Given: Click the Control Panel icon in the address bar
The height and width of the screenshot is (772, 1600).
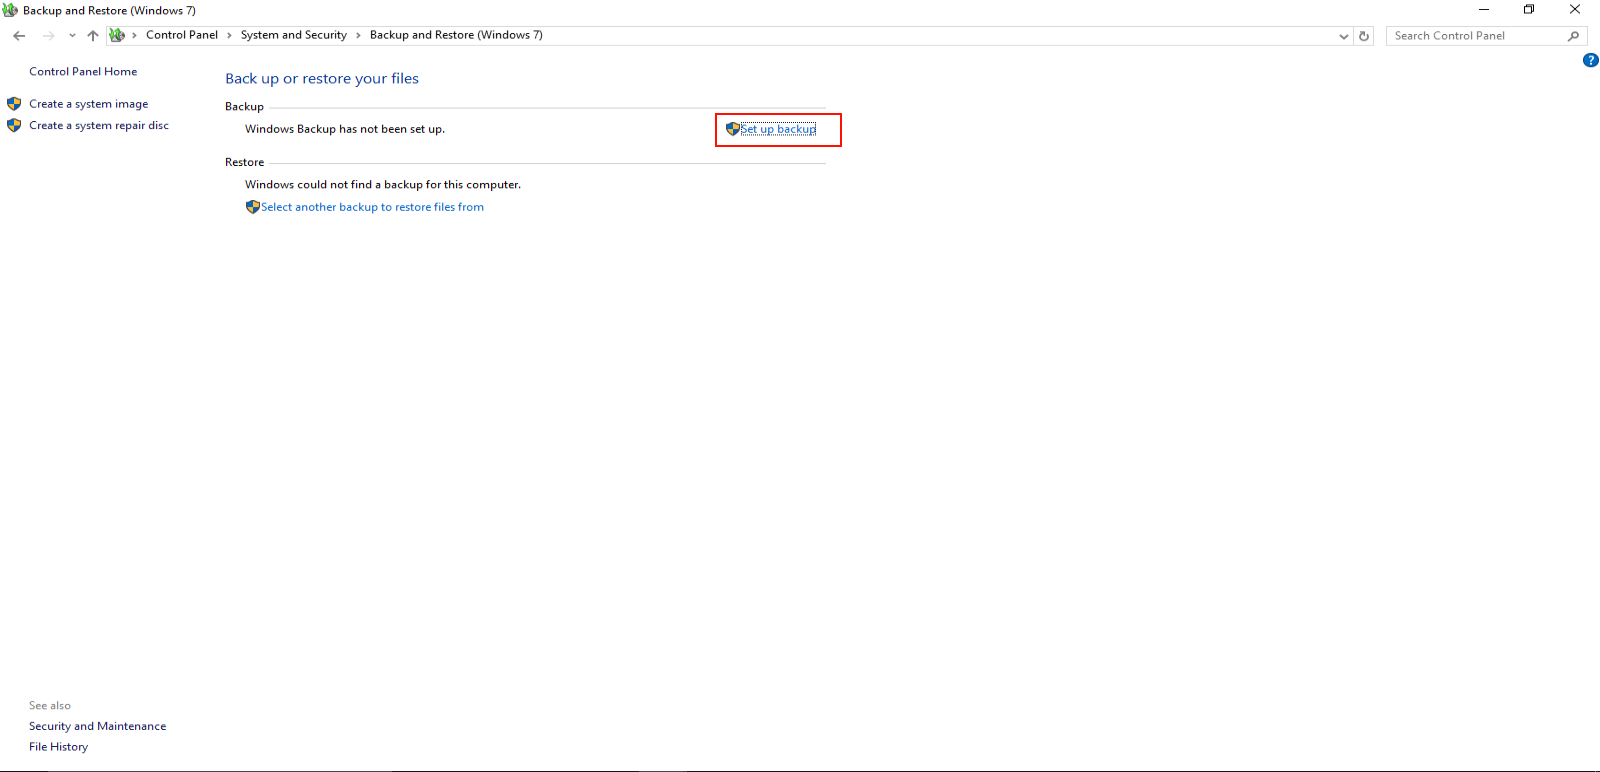Looking at the screenshot, I should [117, 35].
